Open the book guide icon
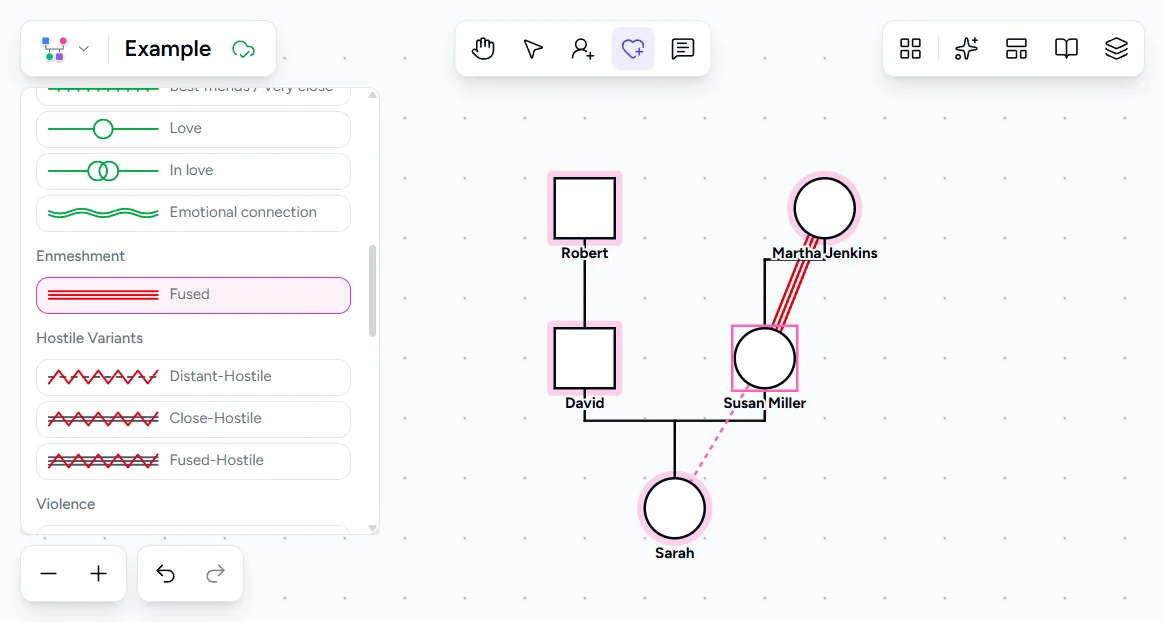The image size is (1165, 622). point(1066,49)
